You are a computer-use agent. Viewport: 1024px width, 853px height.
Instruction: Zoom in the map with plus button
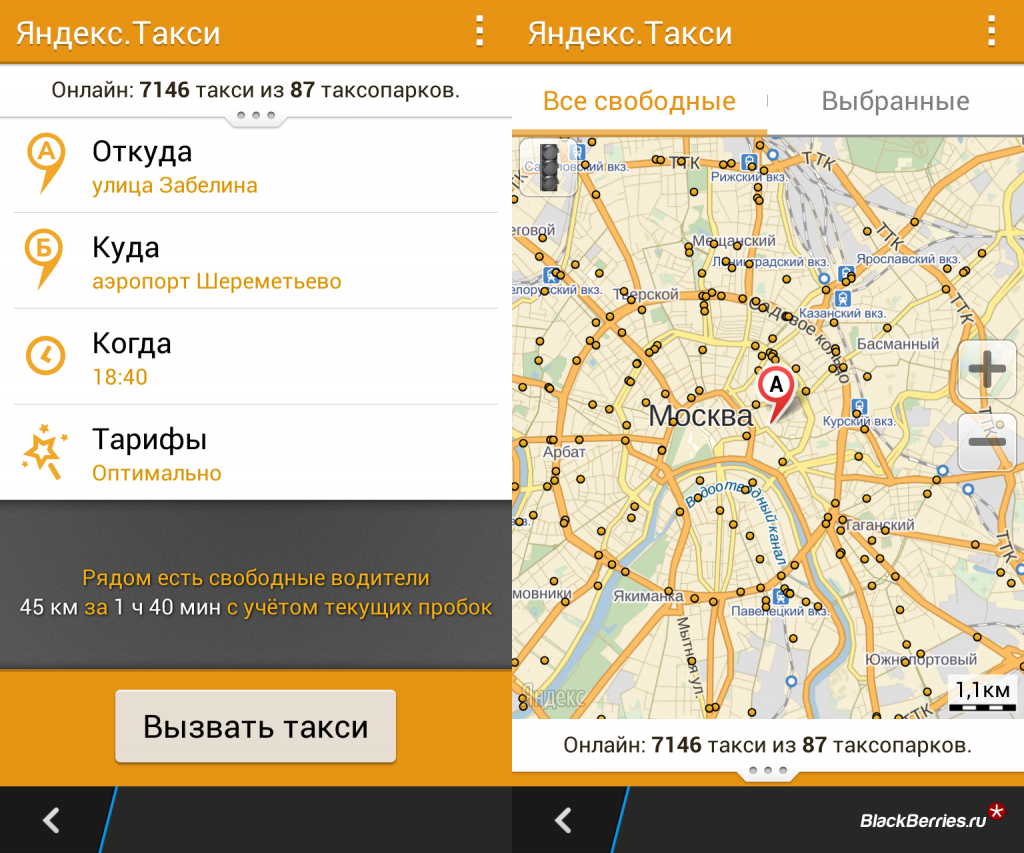point(987,370)
